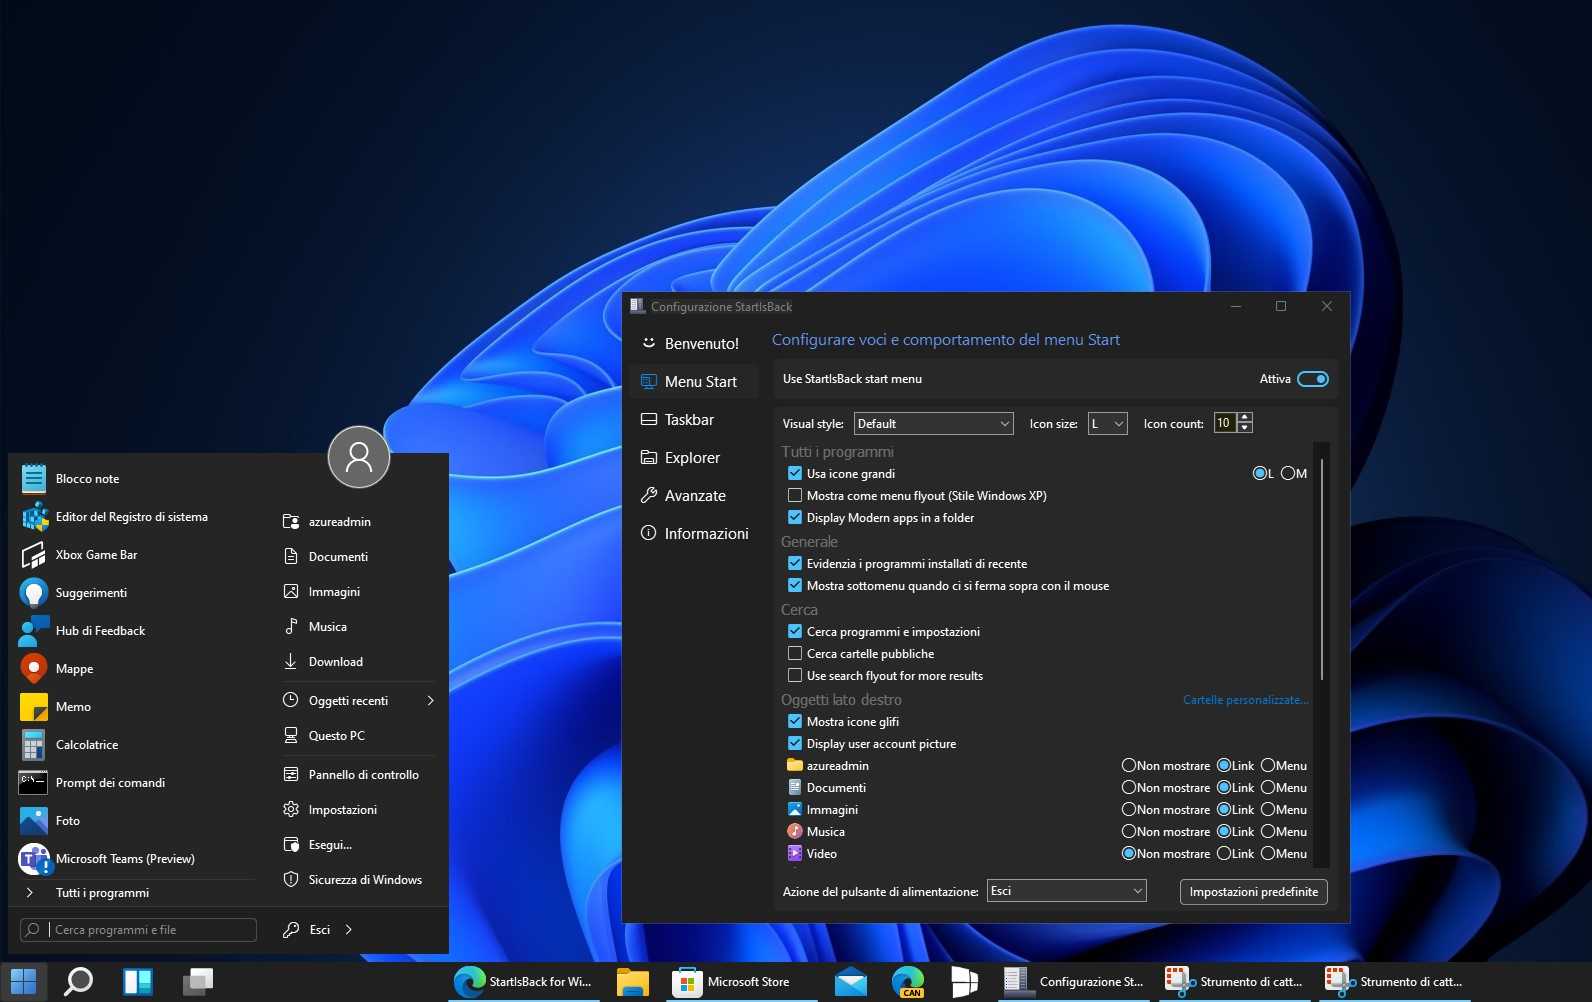
Task: Expand Oggetti recenti submenu arrow
Action: (431, 701)
